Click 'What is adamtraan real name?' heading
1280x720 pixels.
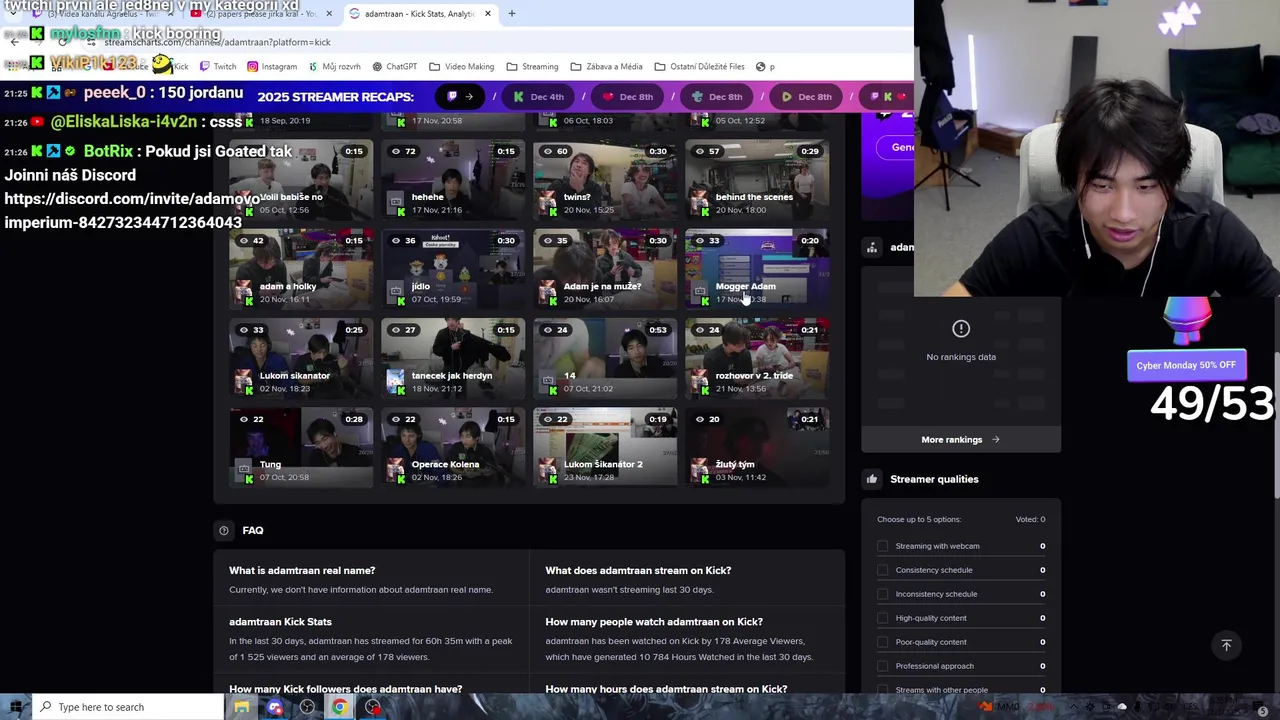pyautogui.click(x=302, y=571)
